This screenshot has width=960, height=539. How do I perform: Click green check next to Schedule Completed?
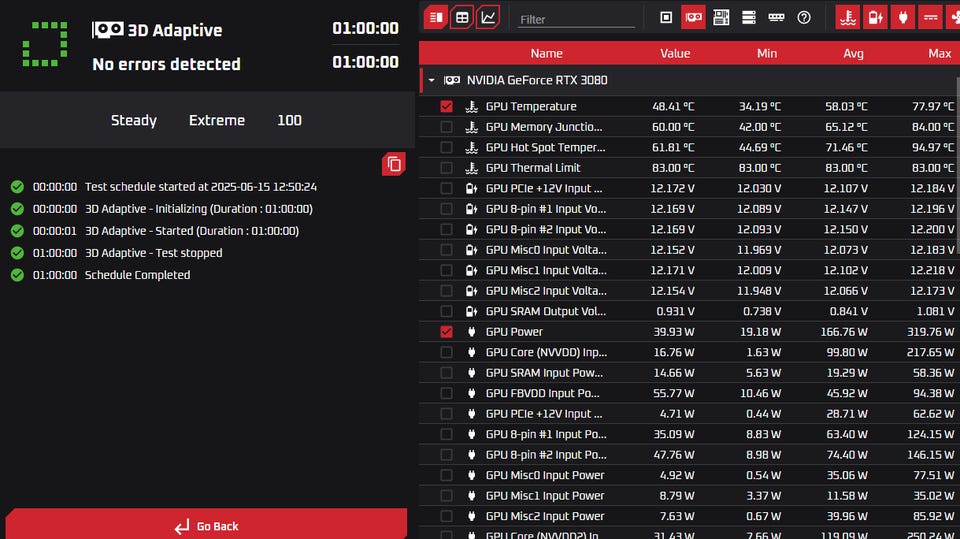[17, 275]
